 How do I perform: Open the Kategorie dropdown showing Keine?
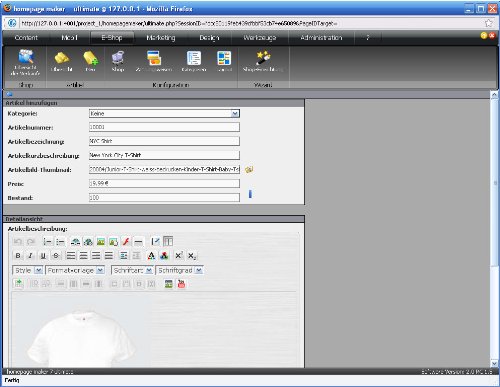tap(164, 114)
